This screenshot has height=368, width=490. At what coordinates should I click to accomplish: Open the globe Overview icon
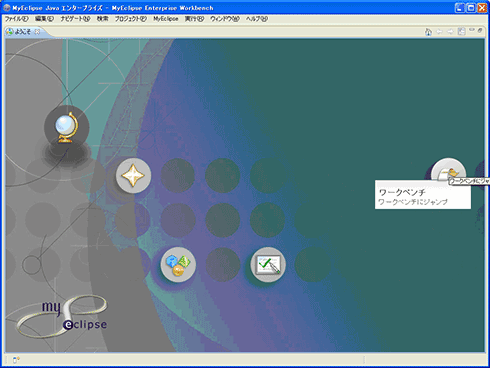click(67, 127)
